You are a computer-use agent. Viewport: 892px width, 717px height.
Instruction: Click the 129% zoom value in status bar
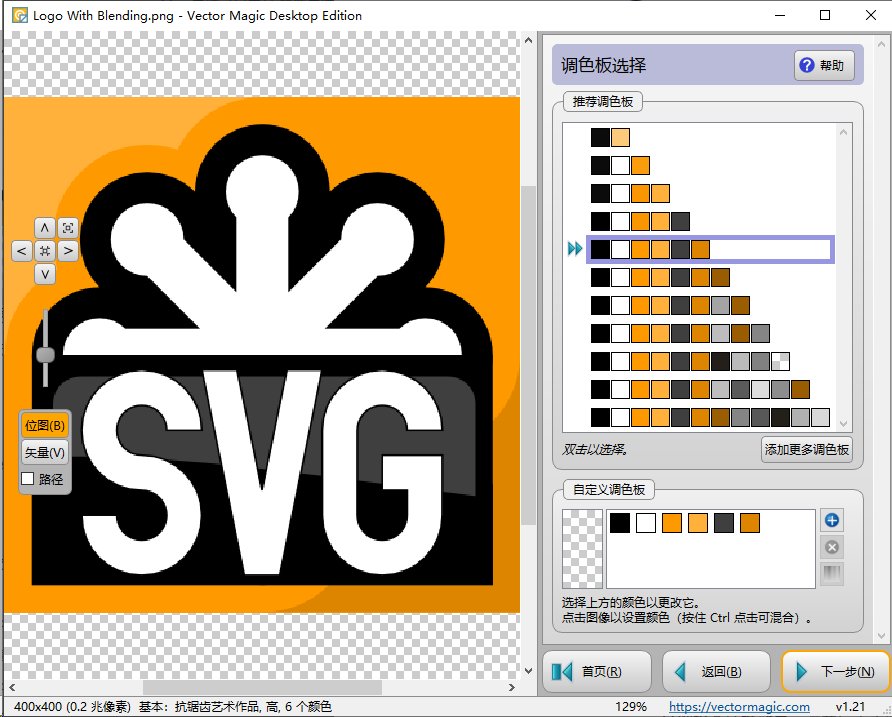pos(630,707)
